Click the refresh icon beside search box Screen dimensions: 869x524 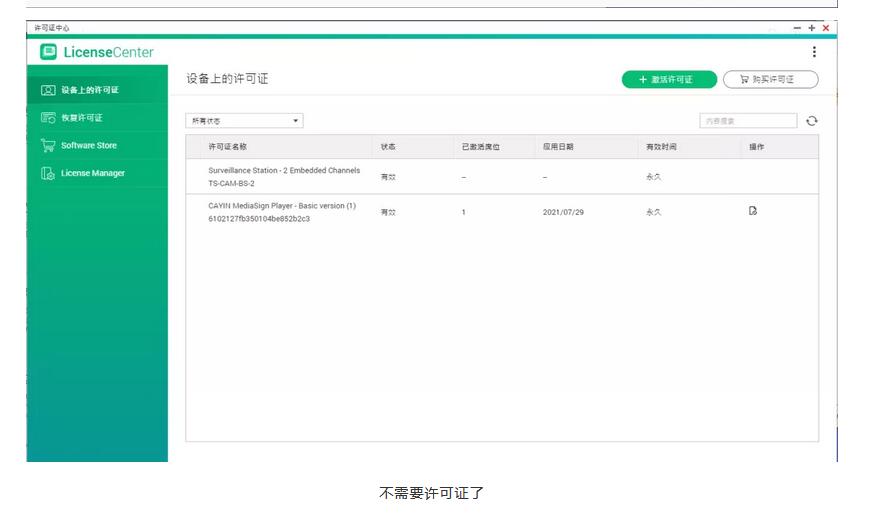click(x=812, y=120)
